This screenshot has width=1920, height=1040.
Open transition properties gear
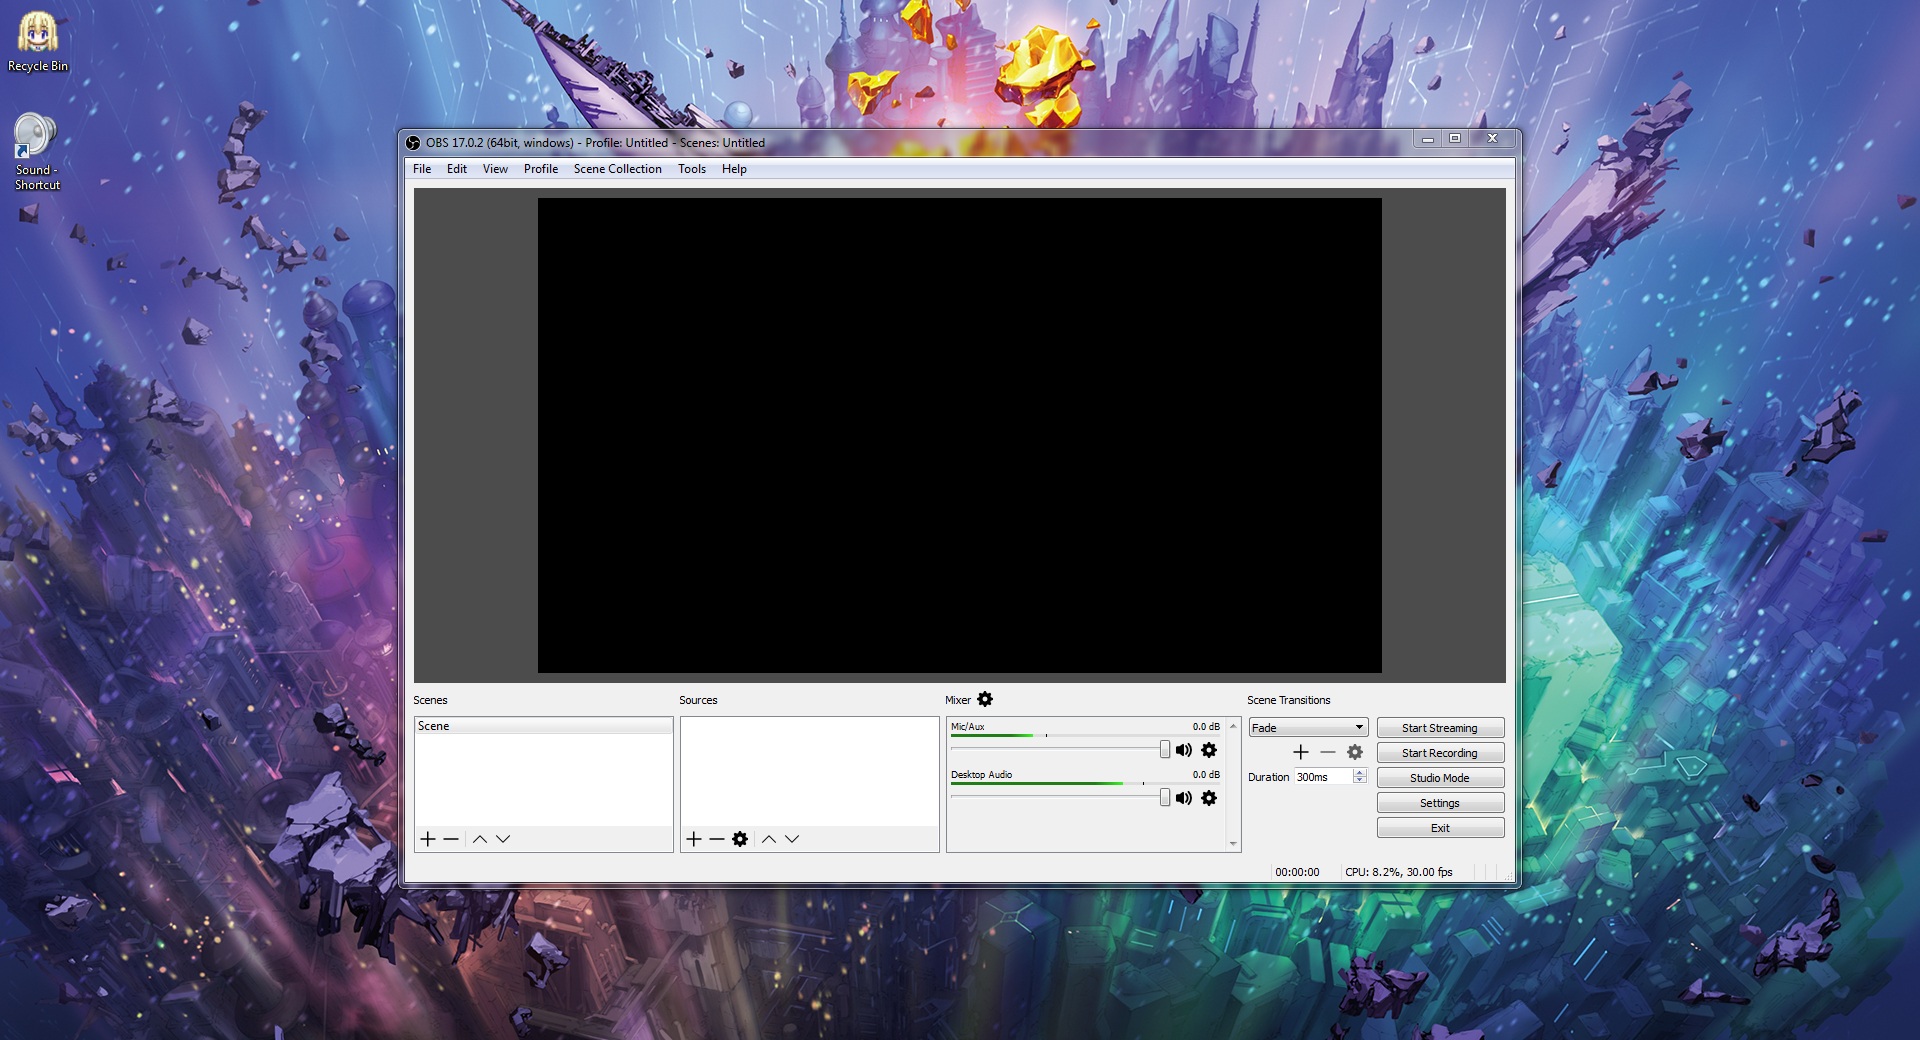1355,752
